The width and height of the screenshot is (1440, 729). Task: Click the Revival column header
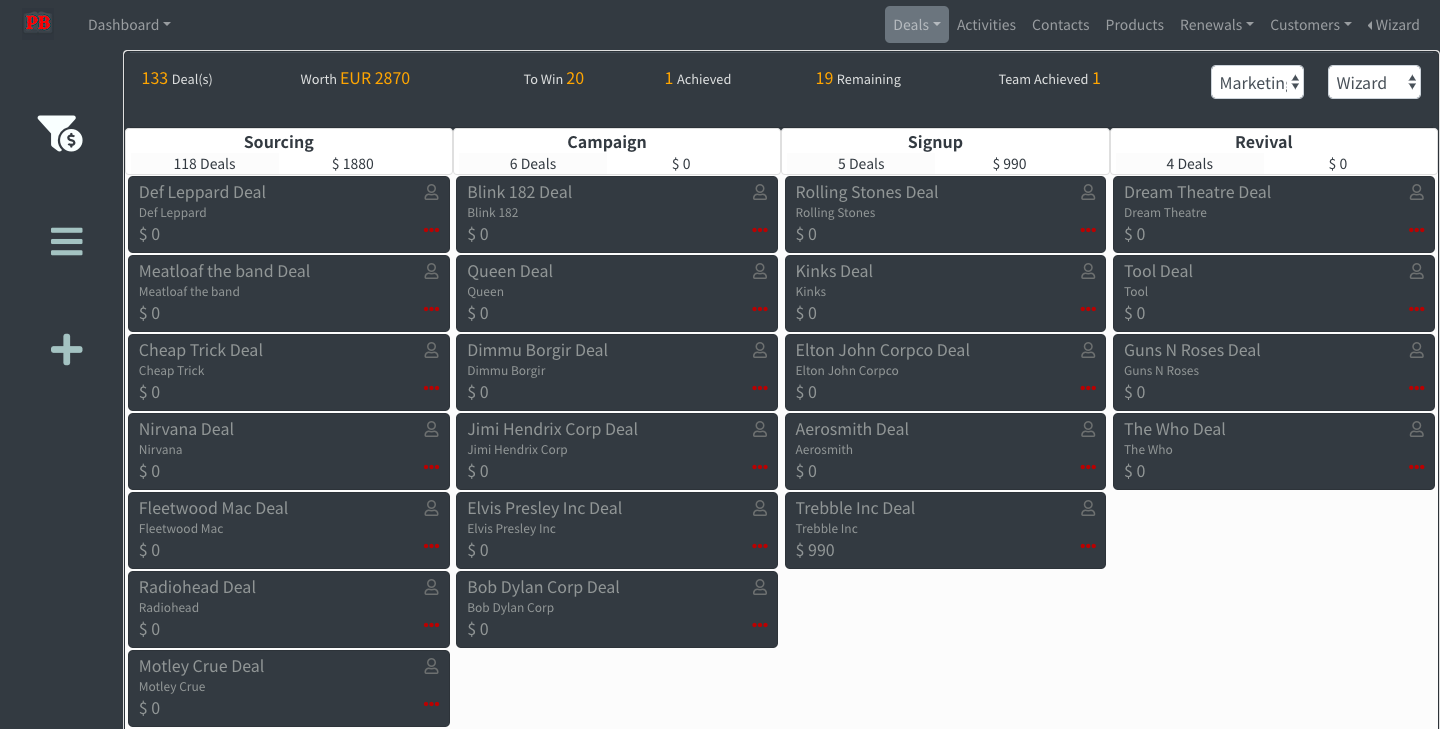tap(1264, 142)
